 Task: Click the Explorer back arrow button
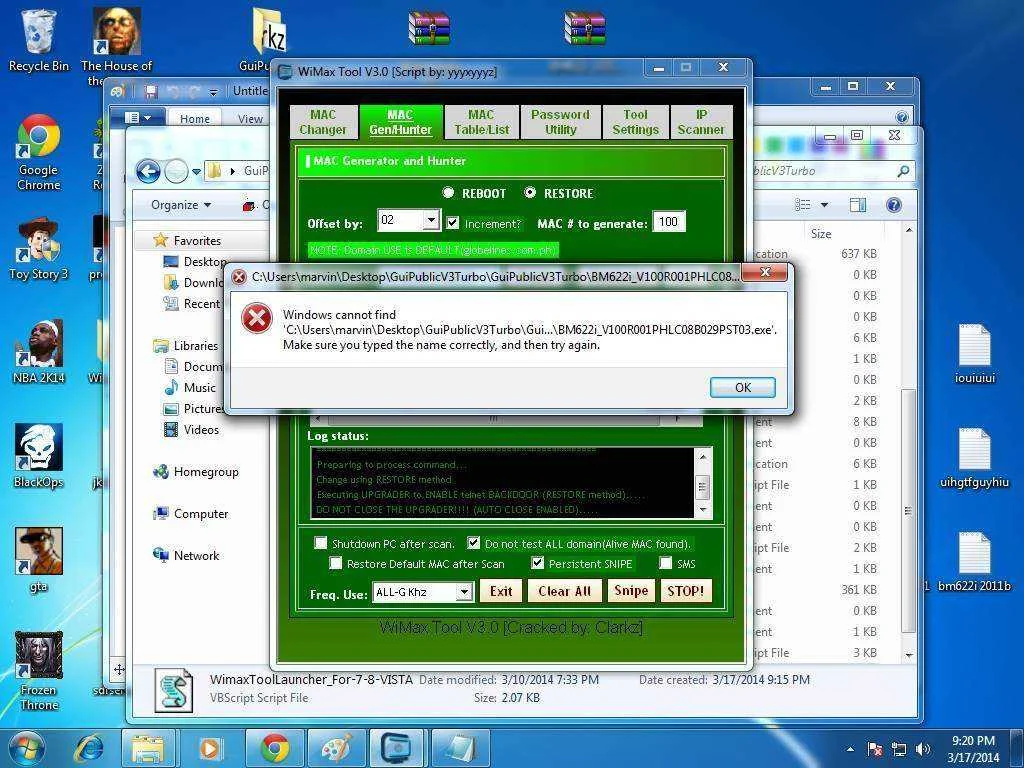point(148,171)
